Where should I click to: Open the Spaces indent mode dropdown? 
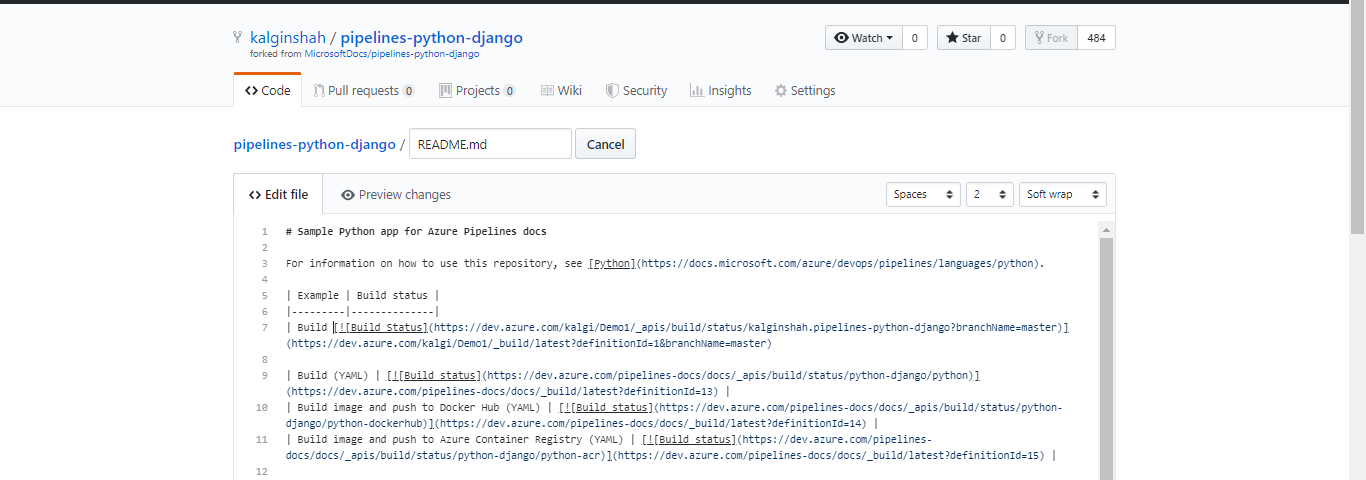[923, 194]
